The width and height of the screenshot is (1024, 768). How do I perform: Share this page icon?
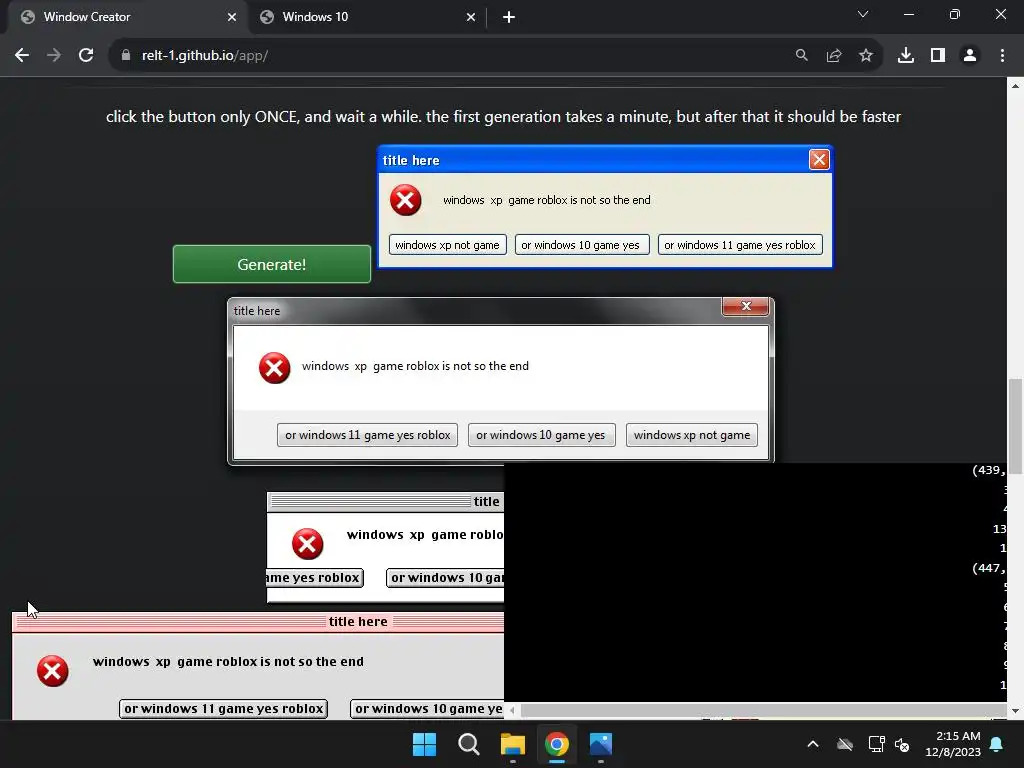834,56
